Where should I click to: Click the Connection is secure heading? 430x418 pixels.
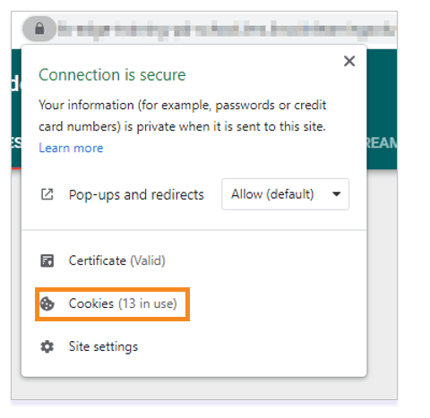click(x=112, y=75)
